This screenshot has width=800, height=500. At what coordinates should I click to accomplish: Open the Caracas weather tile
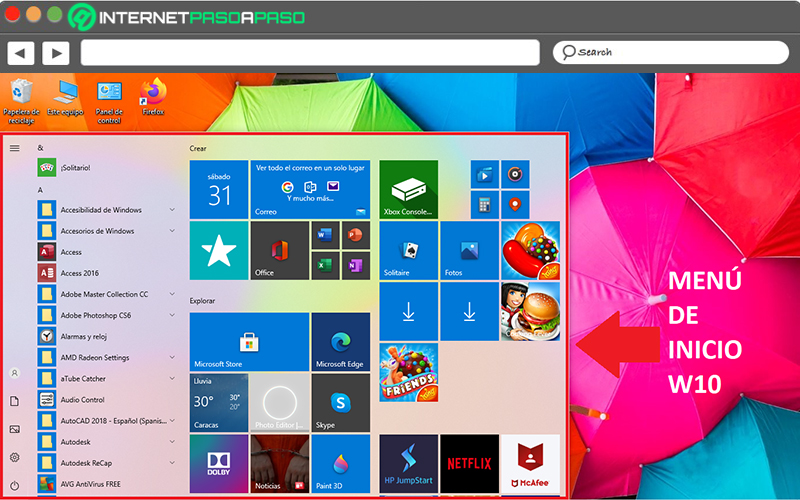219,403
